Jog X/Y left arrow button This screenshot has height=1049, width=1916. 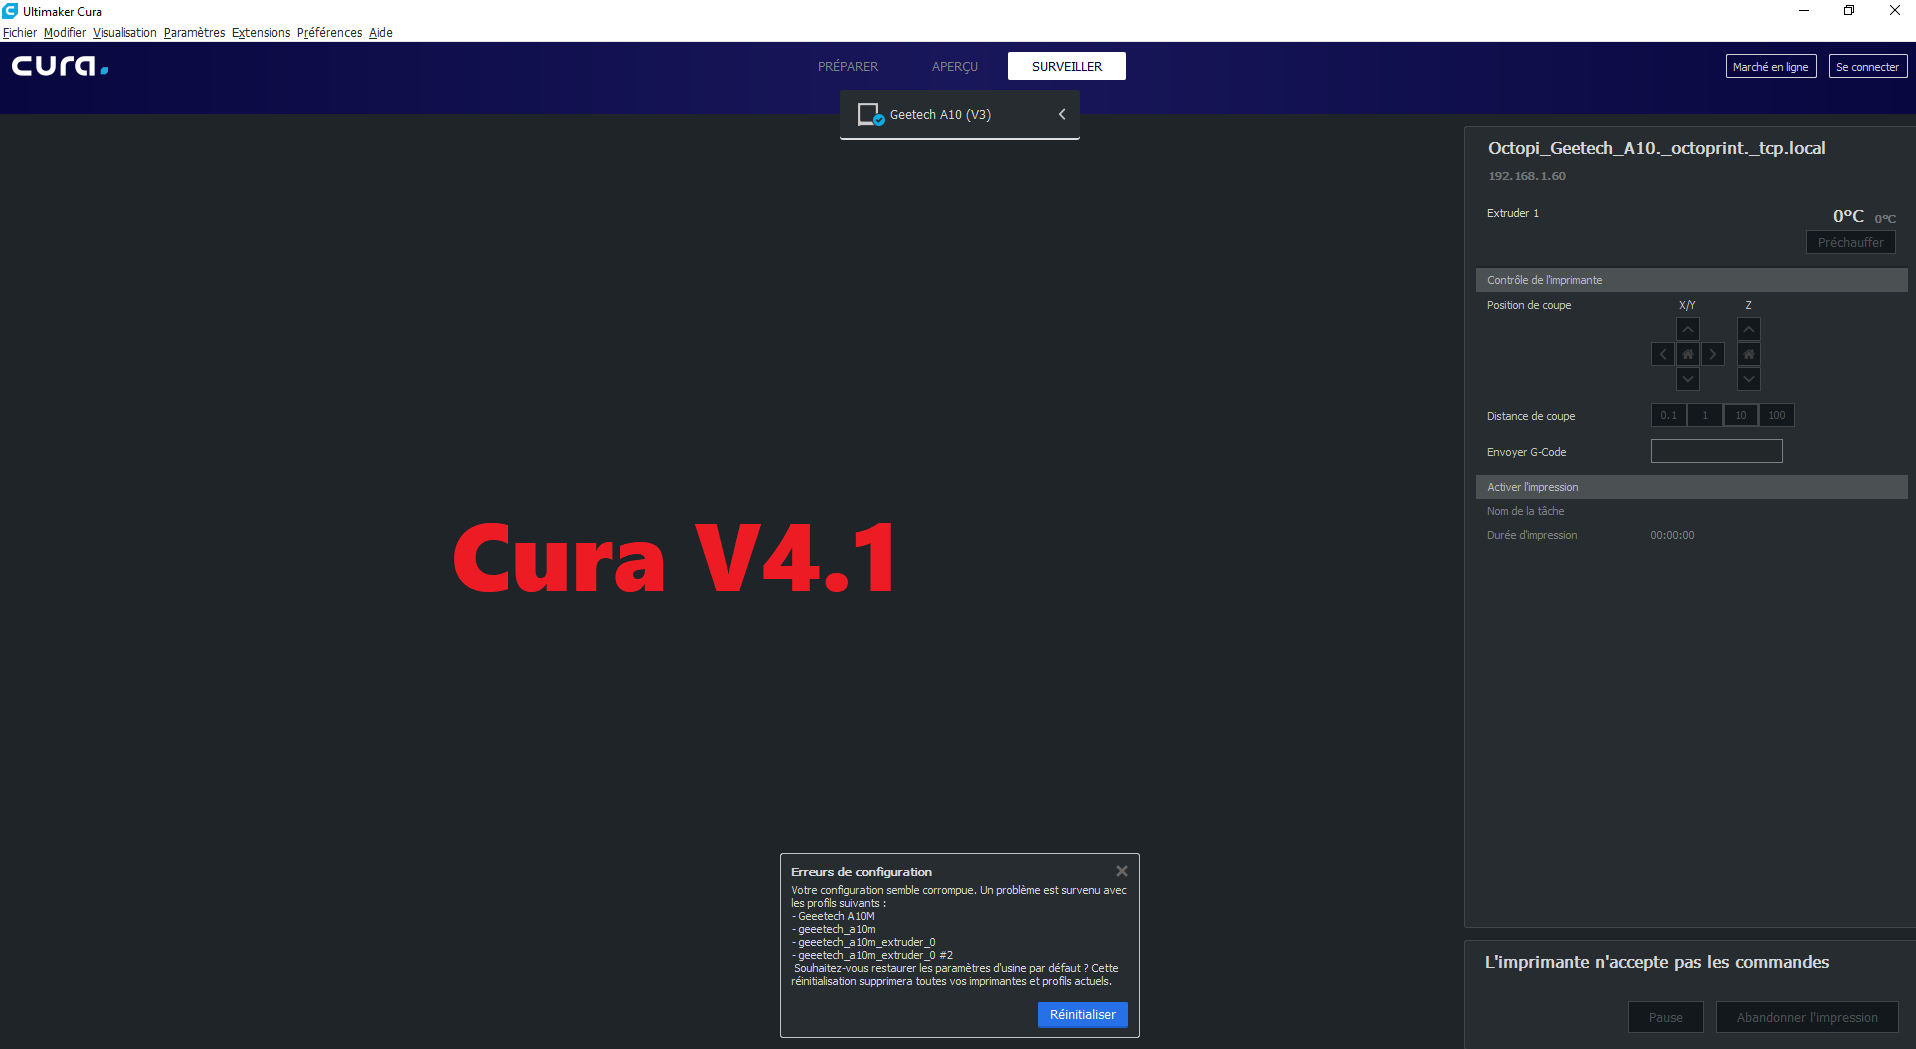(x=1663, y=354)
